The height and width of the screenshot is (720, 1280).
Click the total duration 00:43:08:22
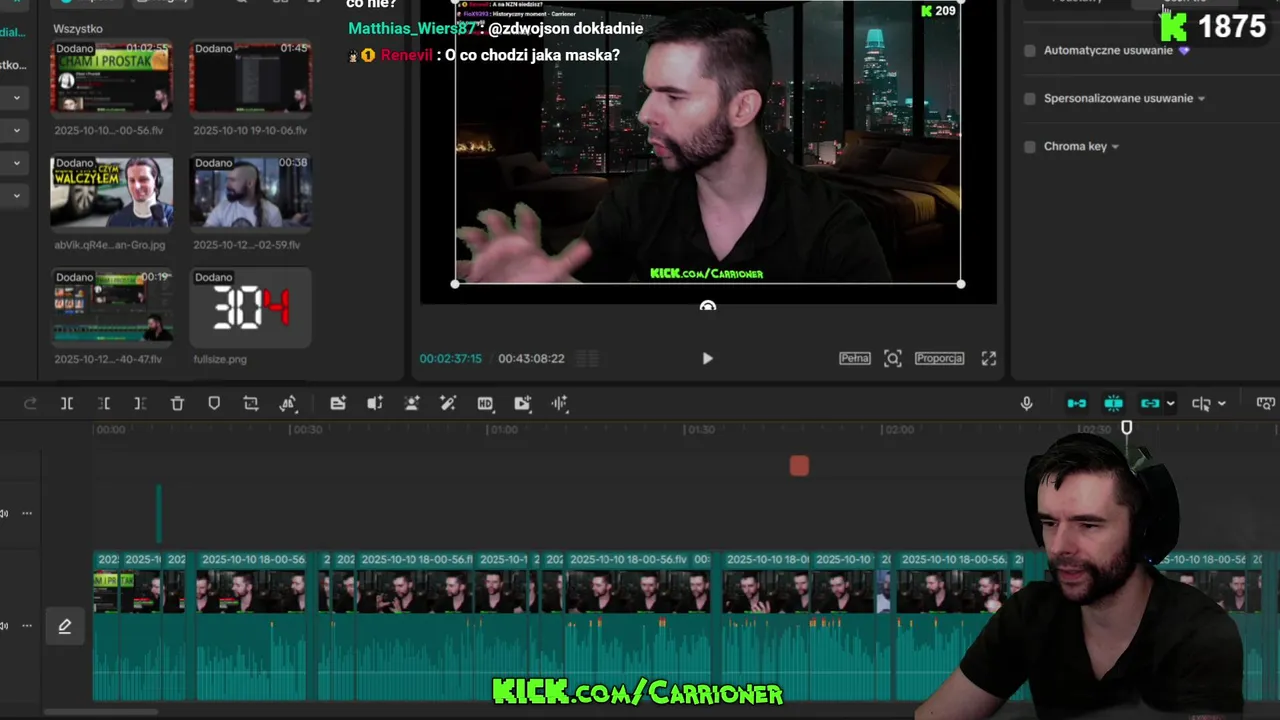coord(531,358)
